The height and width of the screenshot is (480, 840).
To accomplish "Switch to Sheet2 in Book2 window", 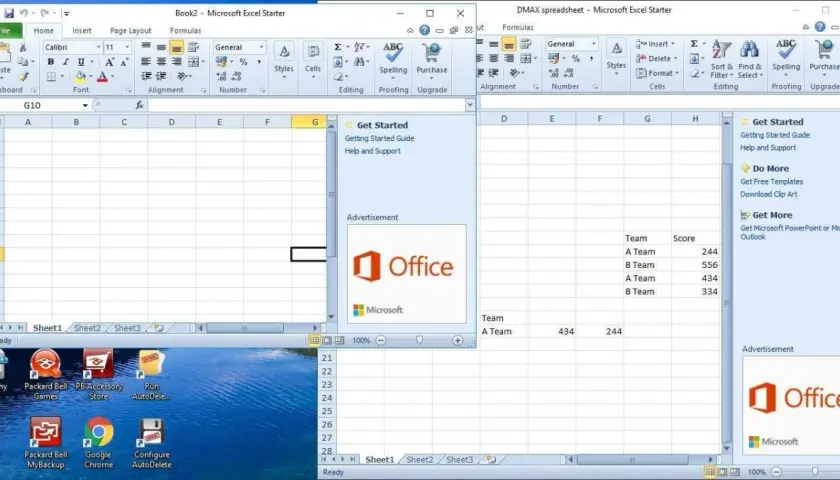I will 87,328.
